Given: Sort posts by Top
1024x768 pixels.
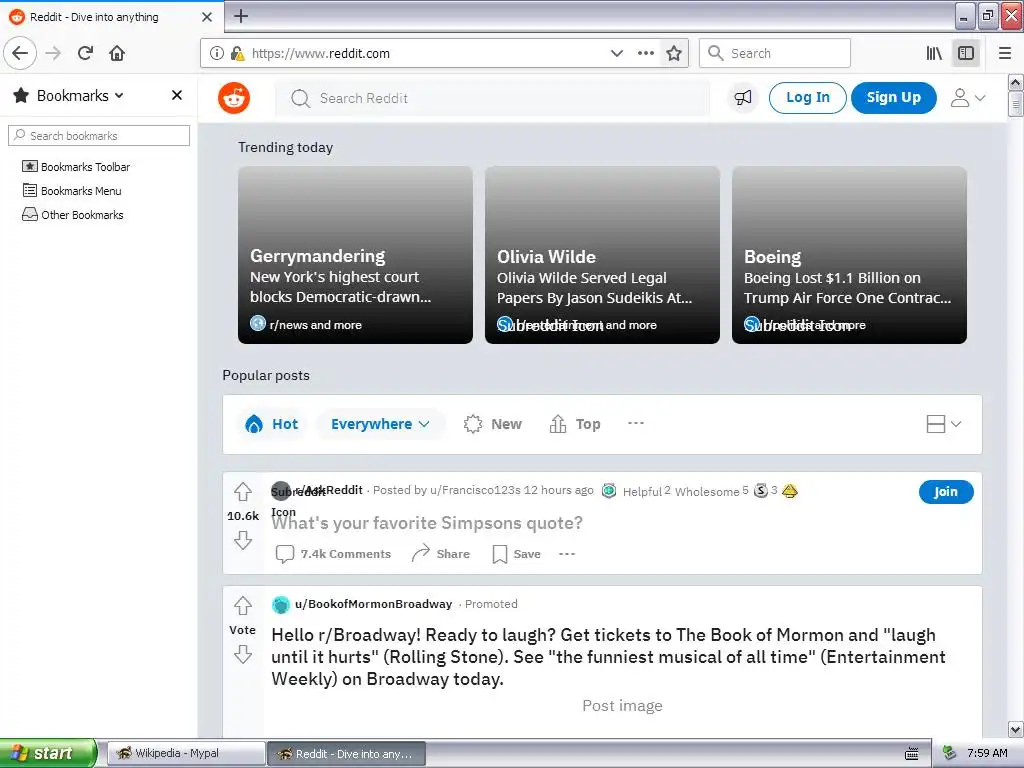Looking at the screenshot, I should pos(575,424).
